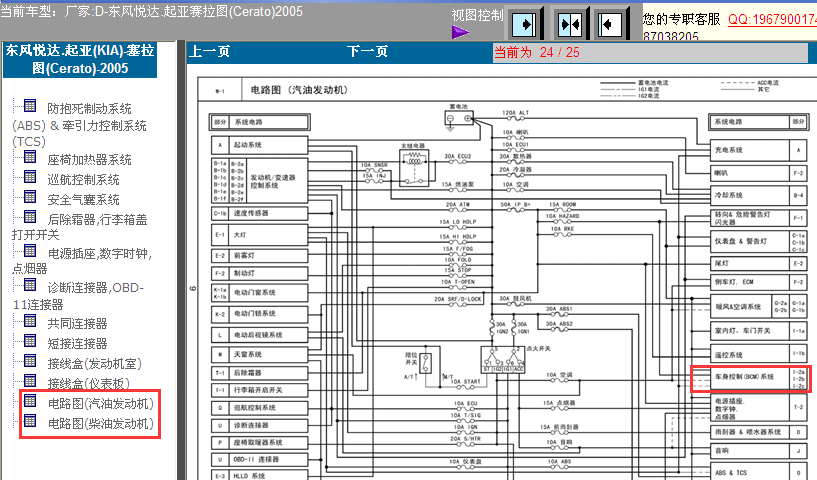Click the table icon beside 电路图(柴油发动机)
Image resolution: width=817 pixels, height=480 pixels.
pyautogui.click(x=30, y=420)
